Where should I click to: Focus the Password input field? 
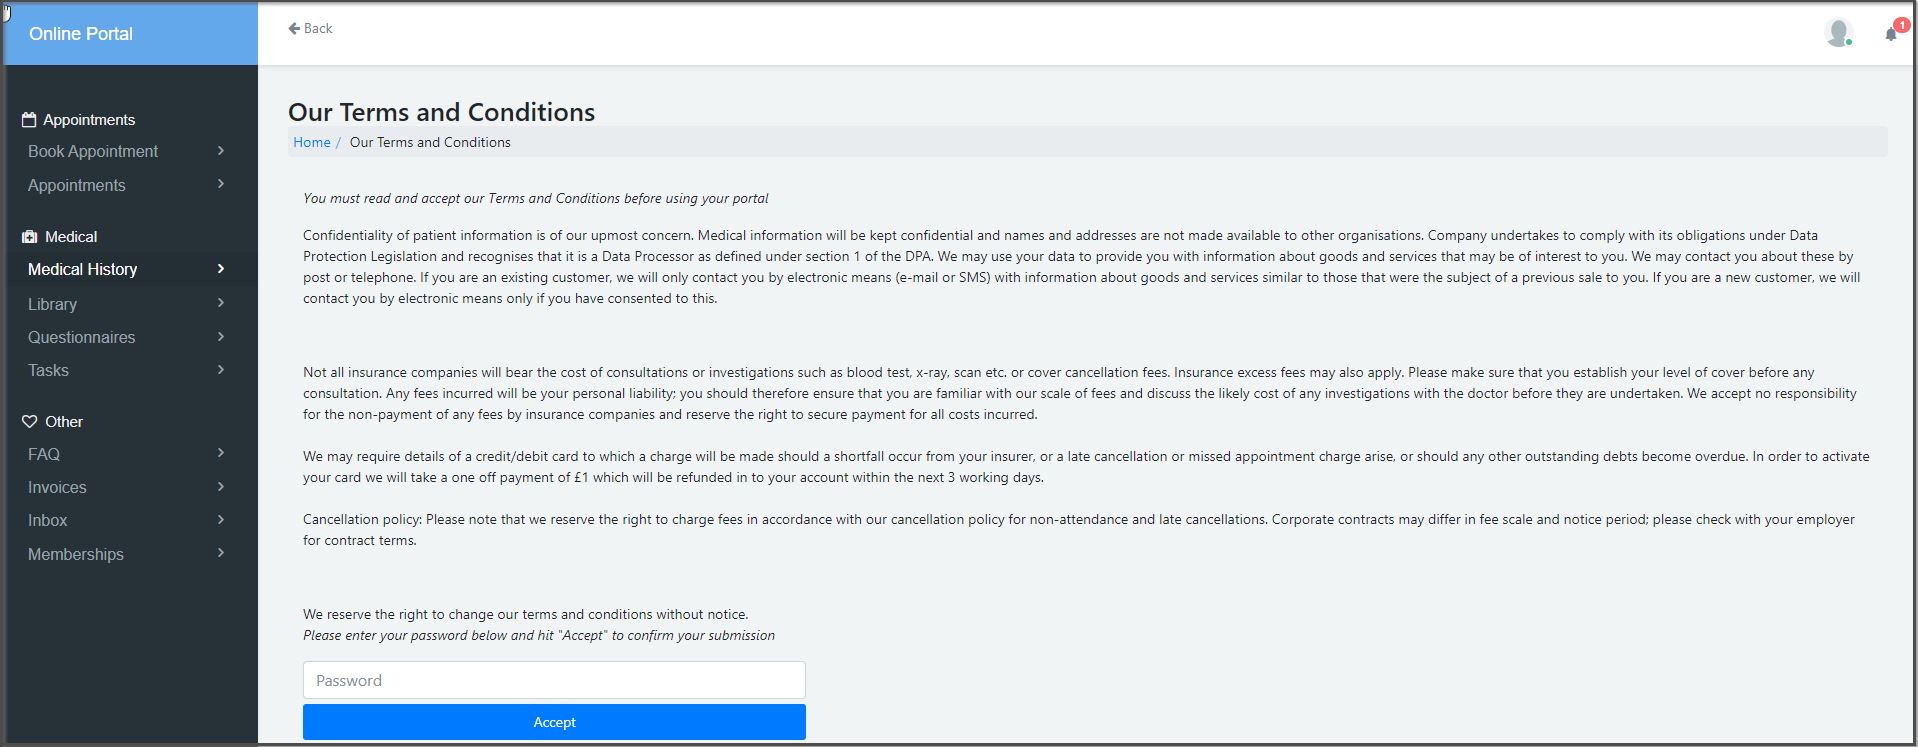[x=554, y=680]
